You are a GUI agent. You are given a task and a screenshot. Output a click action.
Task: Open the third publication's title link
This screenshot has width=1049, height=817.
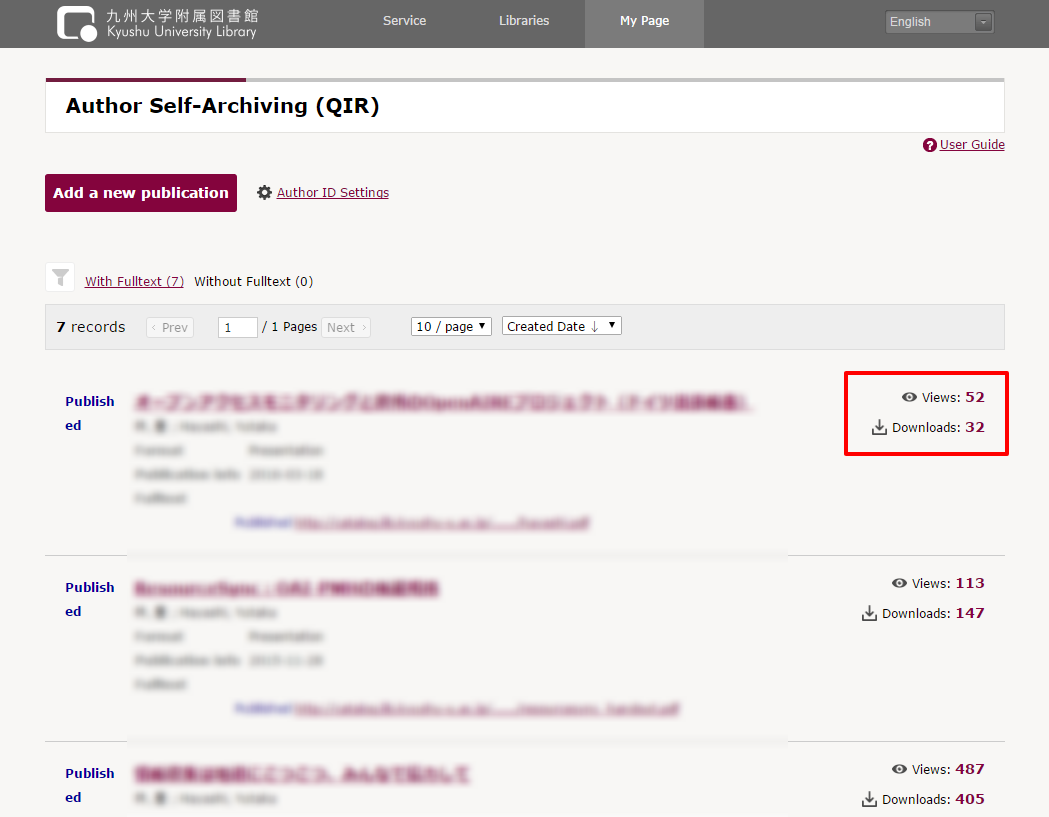tap(302, 774)
